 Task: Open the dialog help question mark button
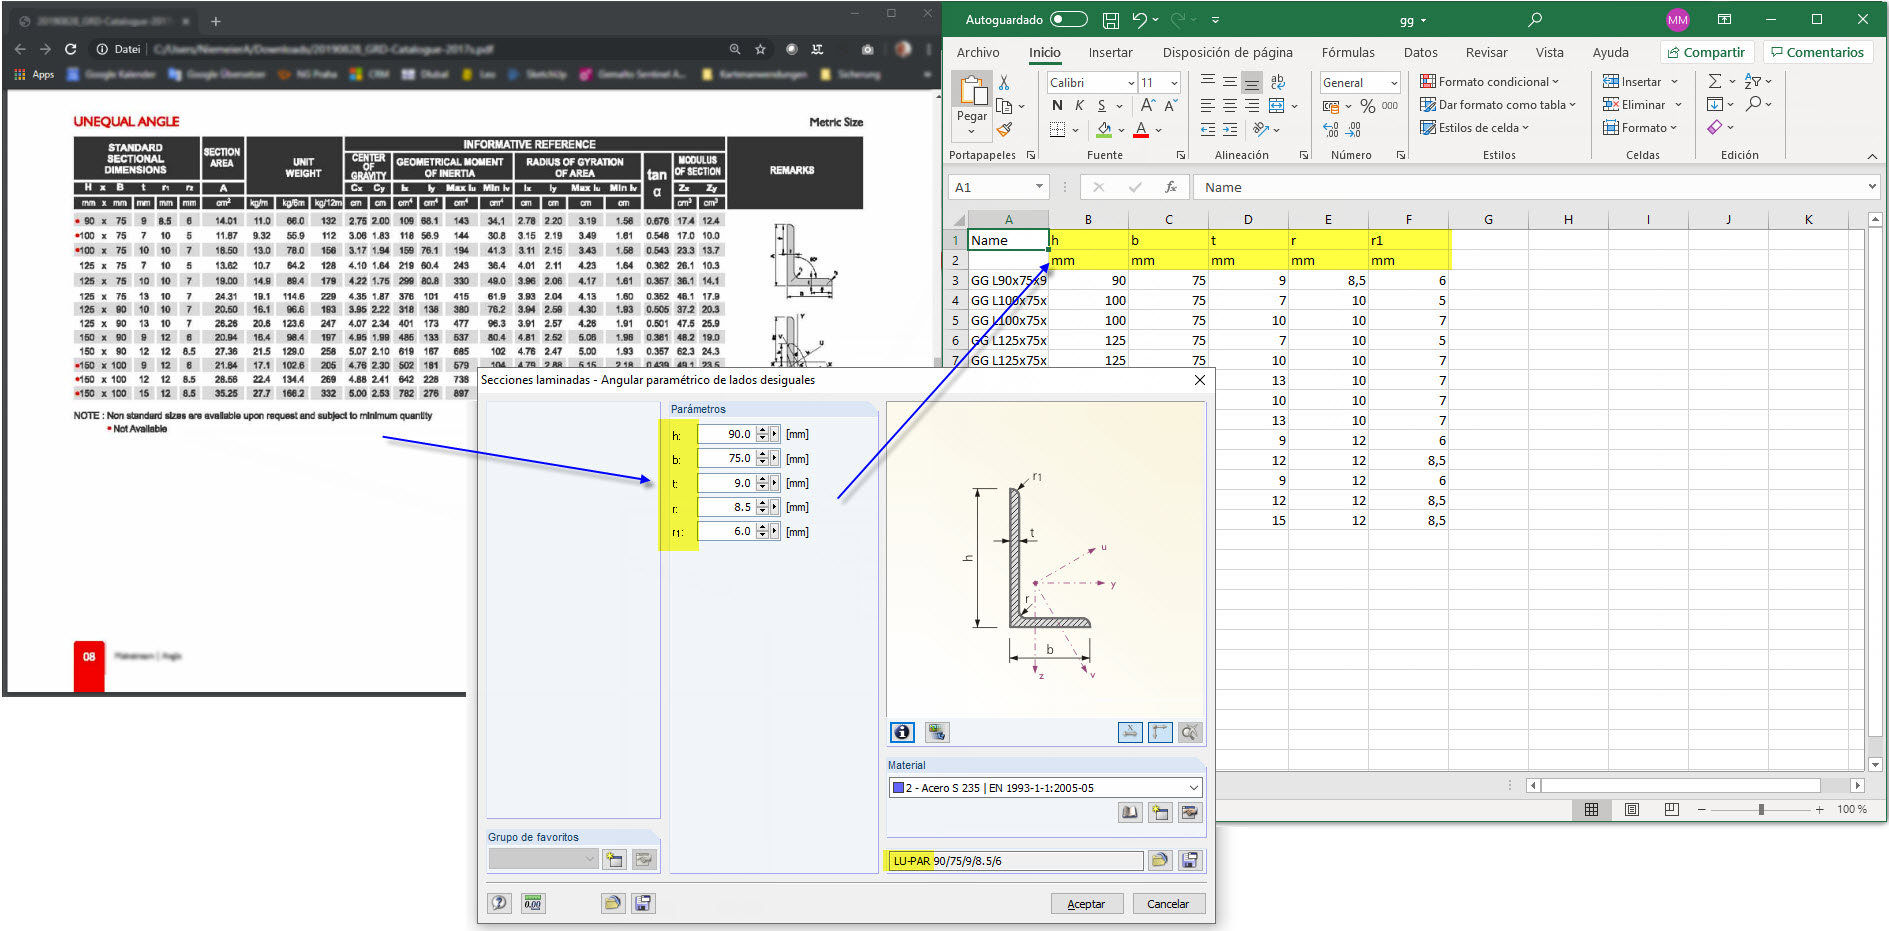pyautogui.click(x=499, y=903)
